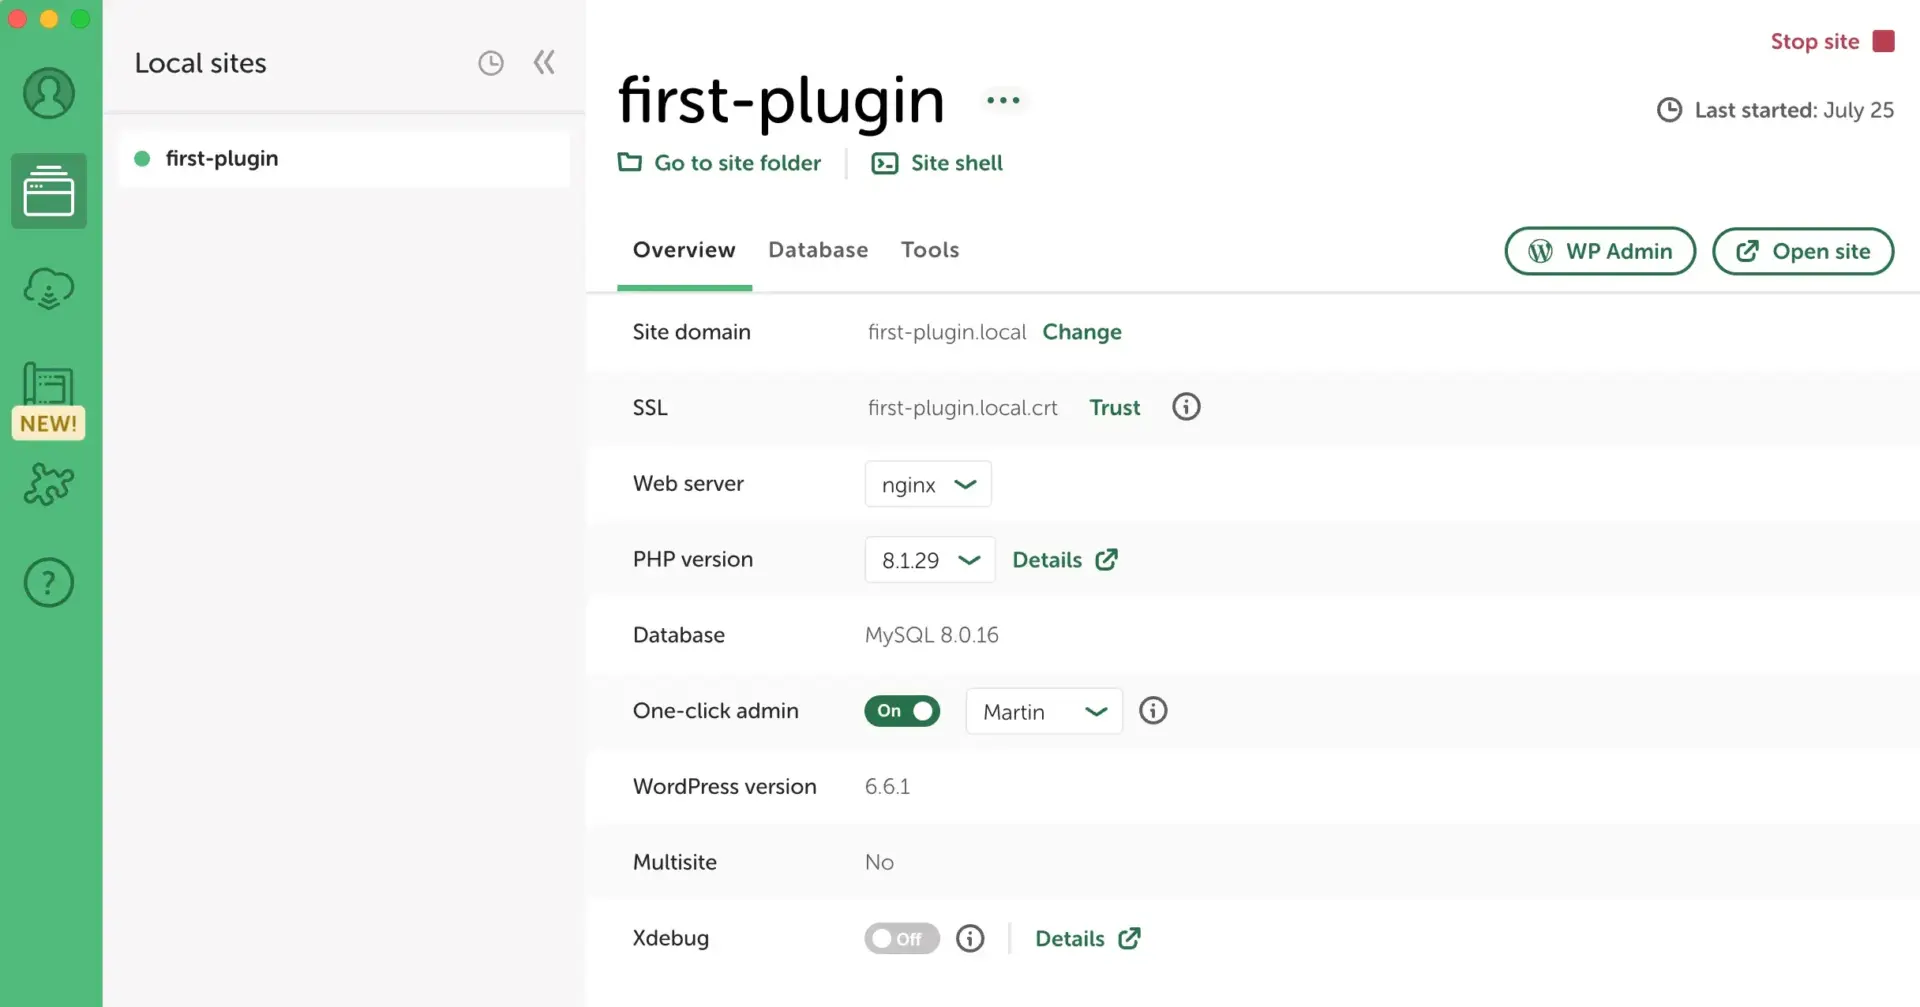
Task: Open the PHP version 8.1.29 dropdown
Action: click(929, 560)
